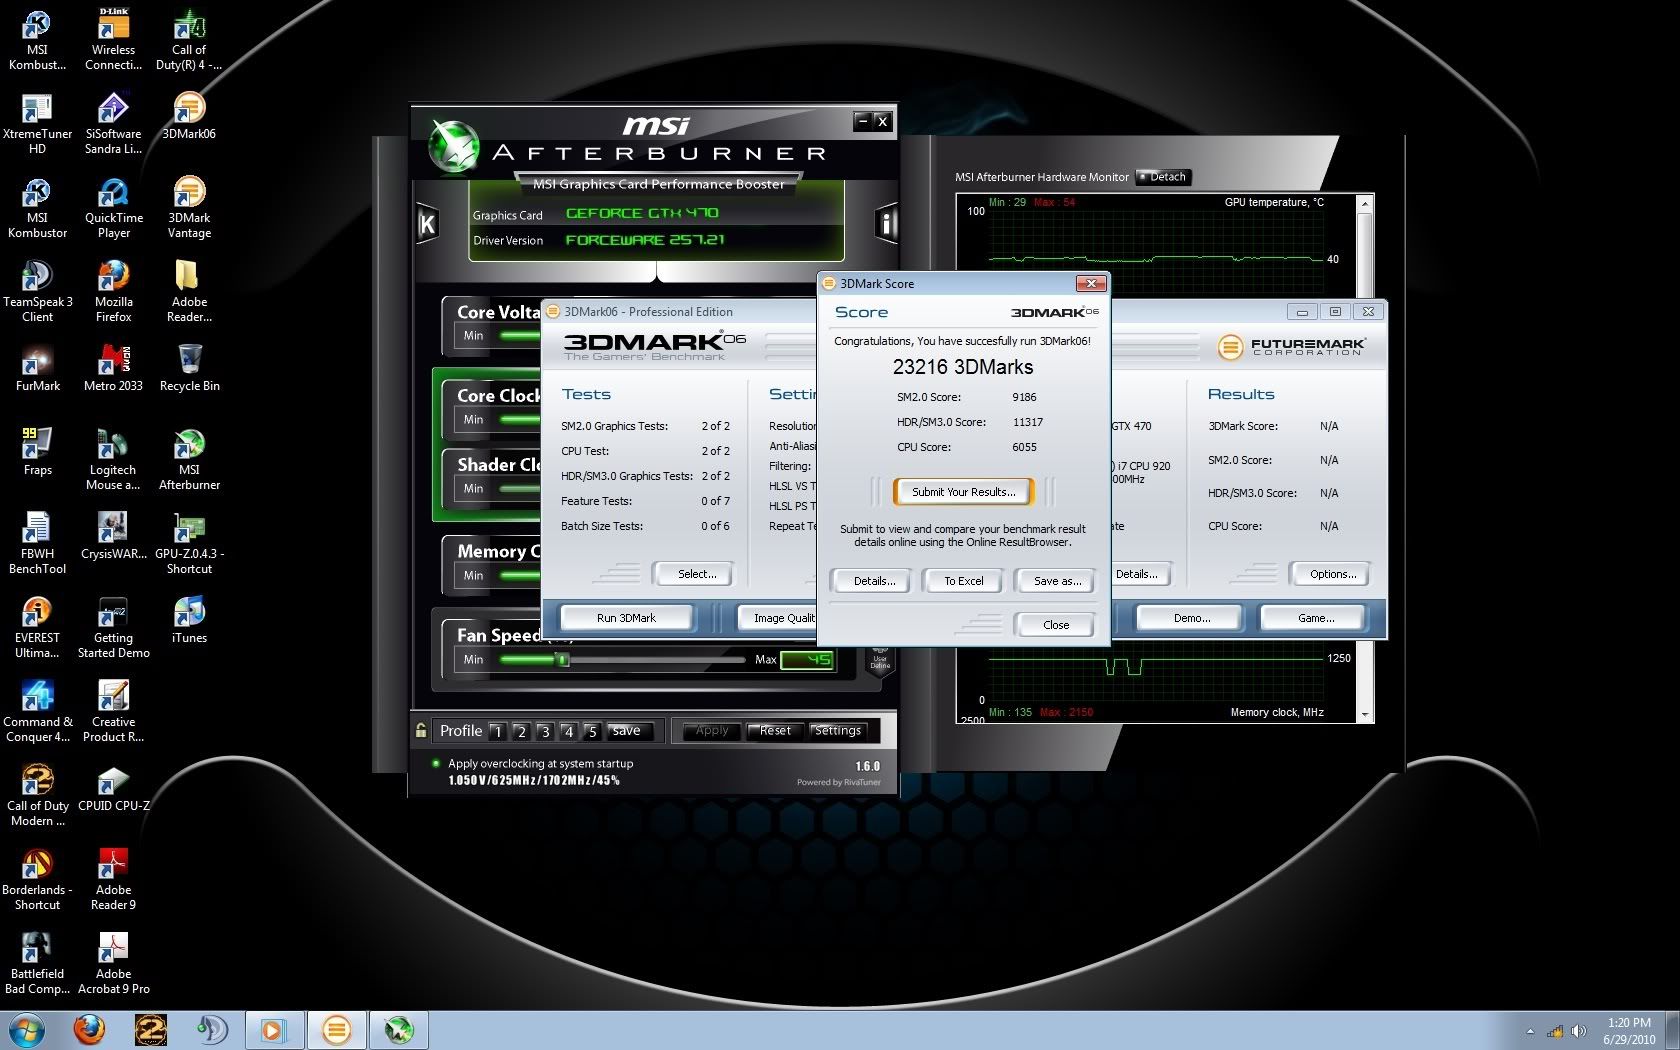This screenshot has height=1050, width=1680.
Task: Click Afterburner info i side button
Action: tap(886, 223)
